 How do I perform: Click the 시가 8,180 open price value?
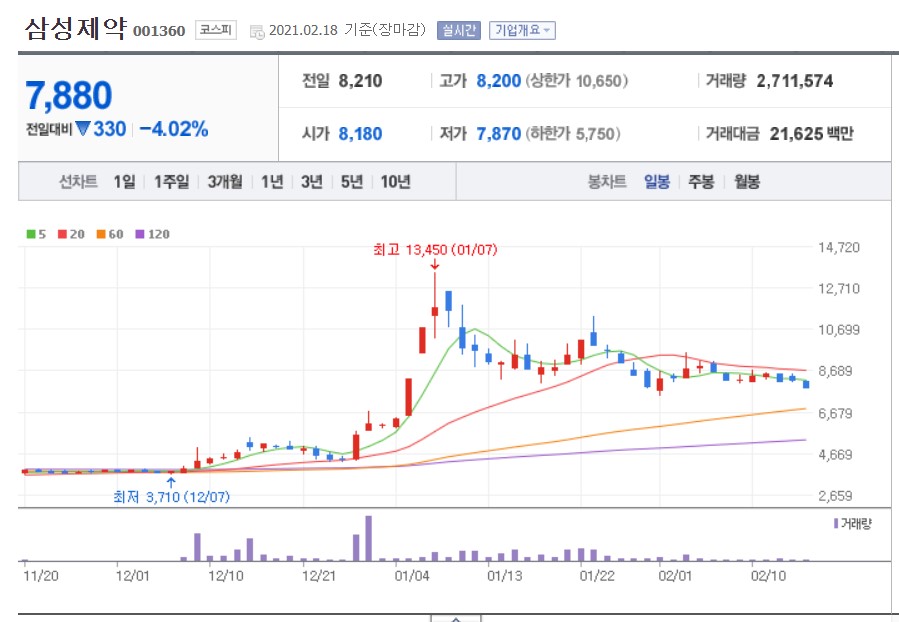click(360, 134)
